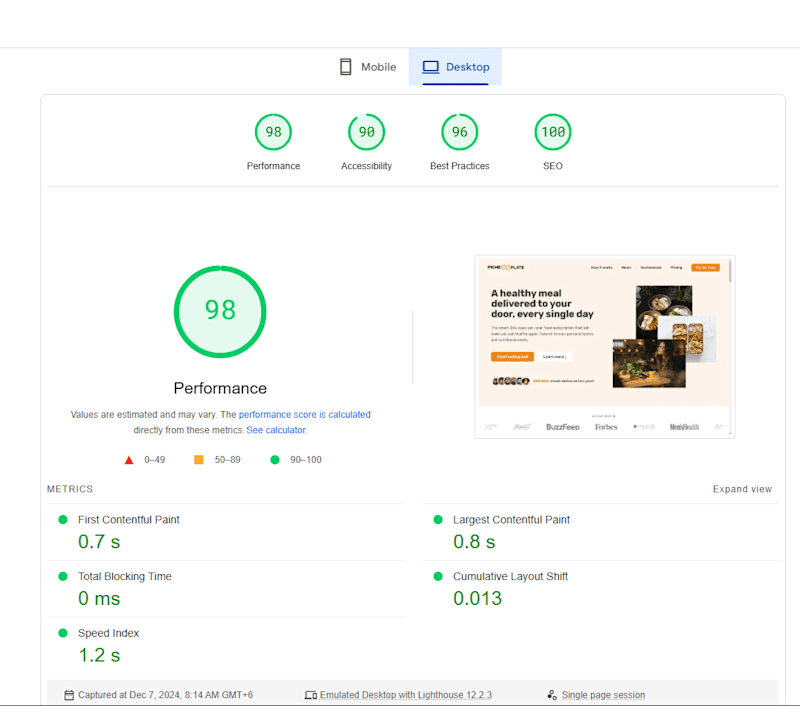Click the Captured at Dec 7, 2024 text

tap(165, 695)
